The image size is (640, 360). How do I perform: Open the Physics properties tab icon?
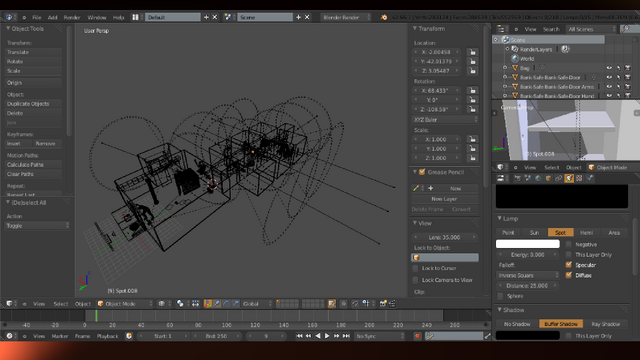pyautogui.click(x=589, y=178)
